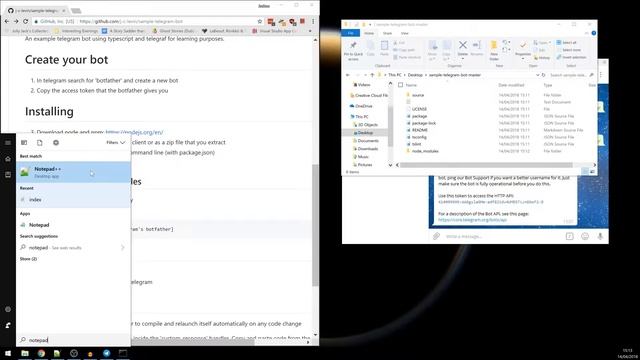The height and width of the screenshot is (360, 640).
Task: Click the 'Ghost Stories' bookmark
Action: pyautogui.click(x=173, y=31)
